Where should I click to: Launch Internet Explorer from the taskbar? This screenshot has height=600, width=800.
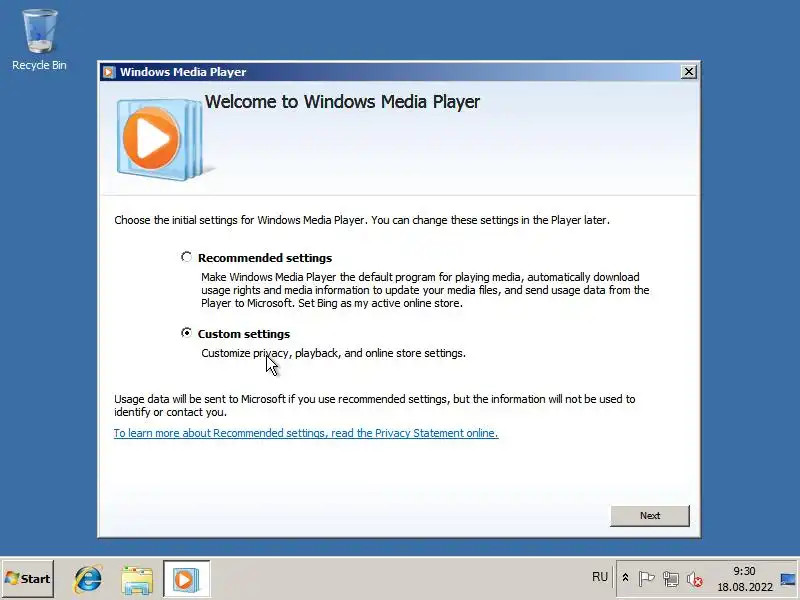pyautogui.click(x=88, y=579)
